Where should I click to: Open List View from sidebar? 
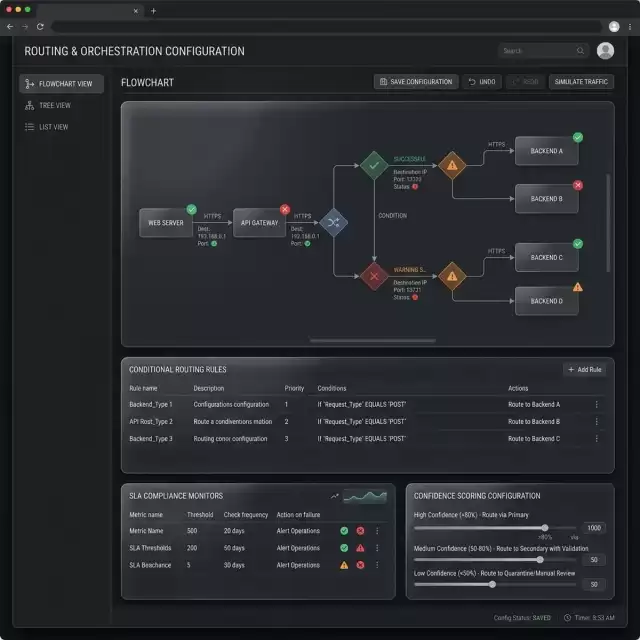tap(47, 127)
